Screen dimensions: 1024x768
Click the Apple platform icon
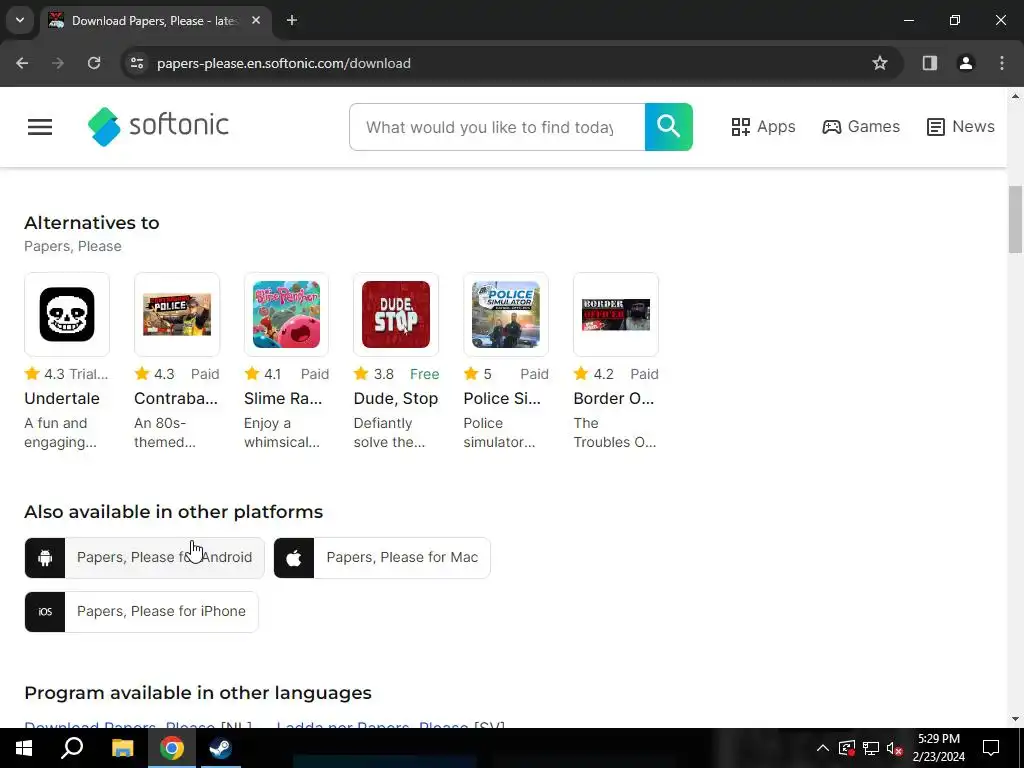tap(294, 558)
